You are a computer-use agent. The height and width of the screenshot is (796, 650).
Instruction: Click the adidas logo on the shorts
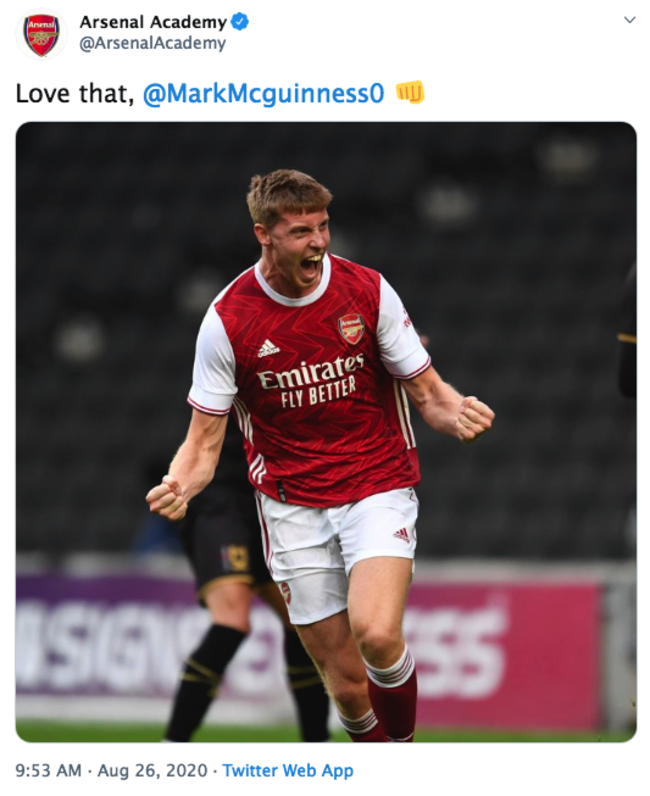pos(401,534)
